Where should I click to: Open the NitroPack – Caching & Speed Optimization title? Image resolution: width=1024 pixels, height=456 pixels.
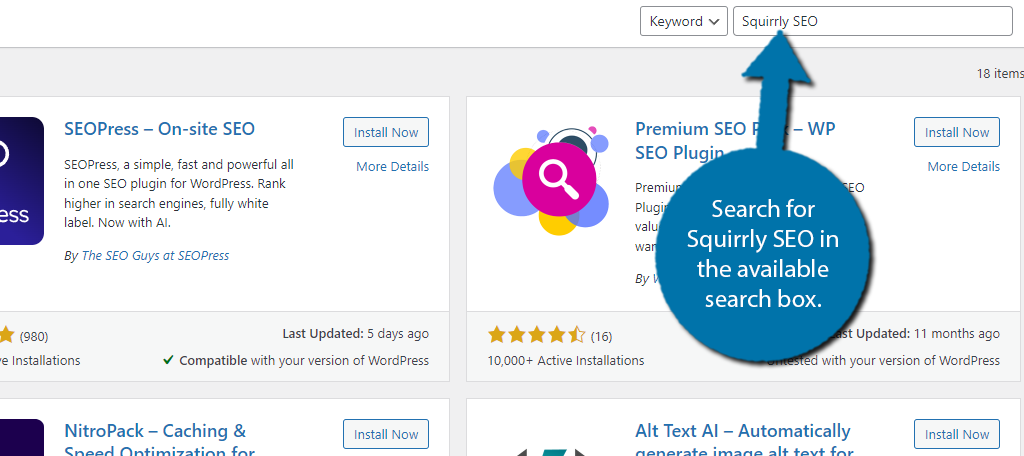pyautogui.click(x=159, y=441)
